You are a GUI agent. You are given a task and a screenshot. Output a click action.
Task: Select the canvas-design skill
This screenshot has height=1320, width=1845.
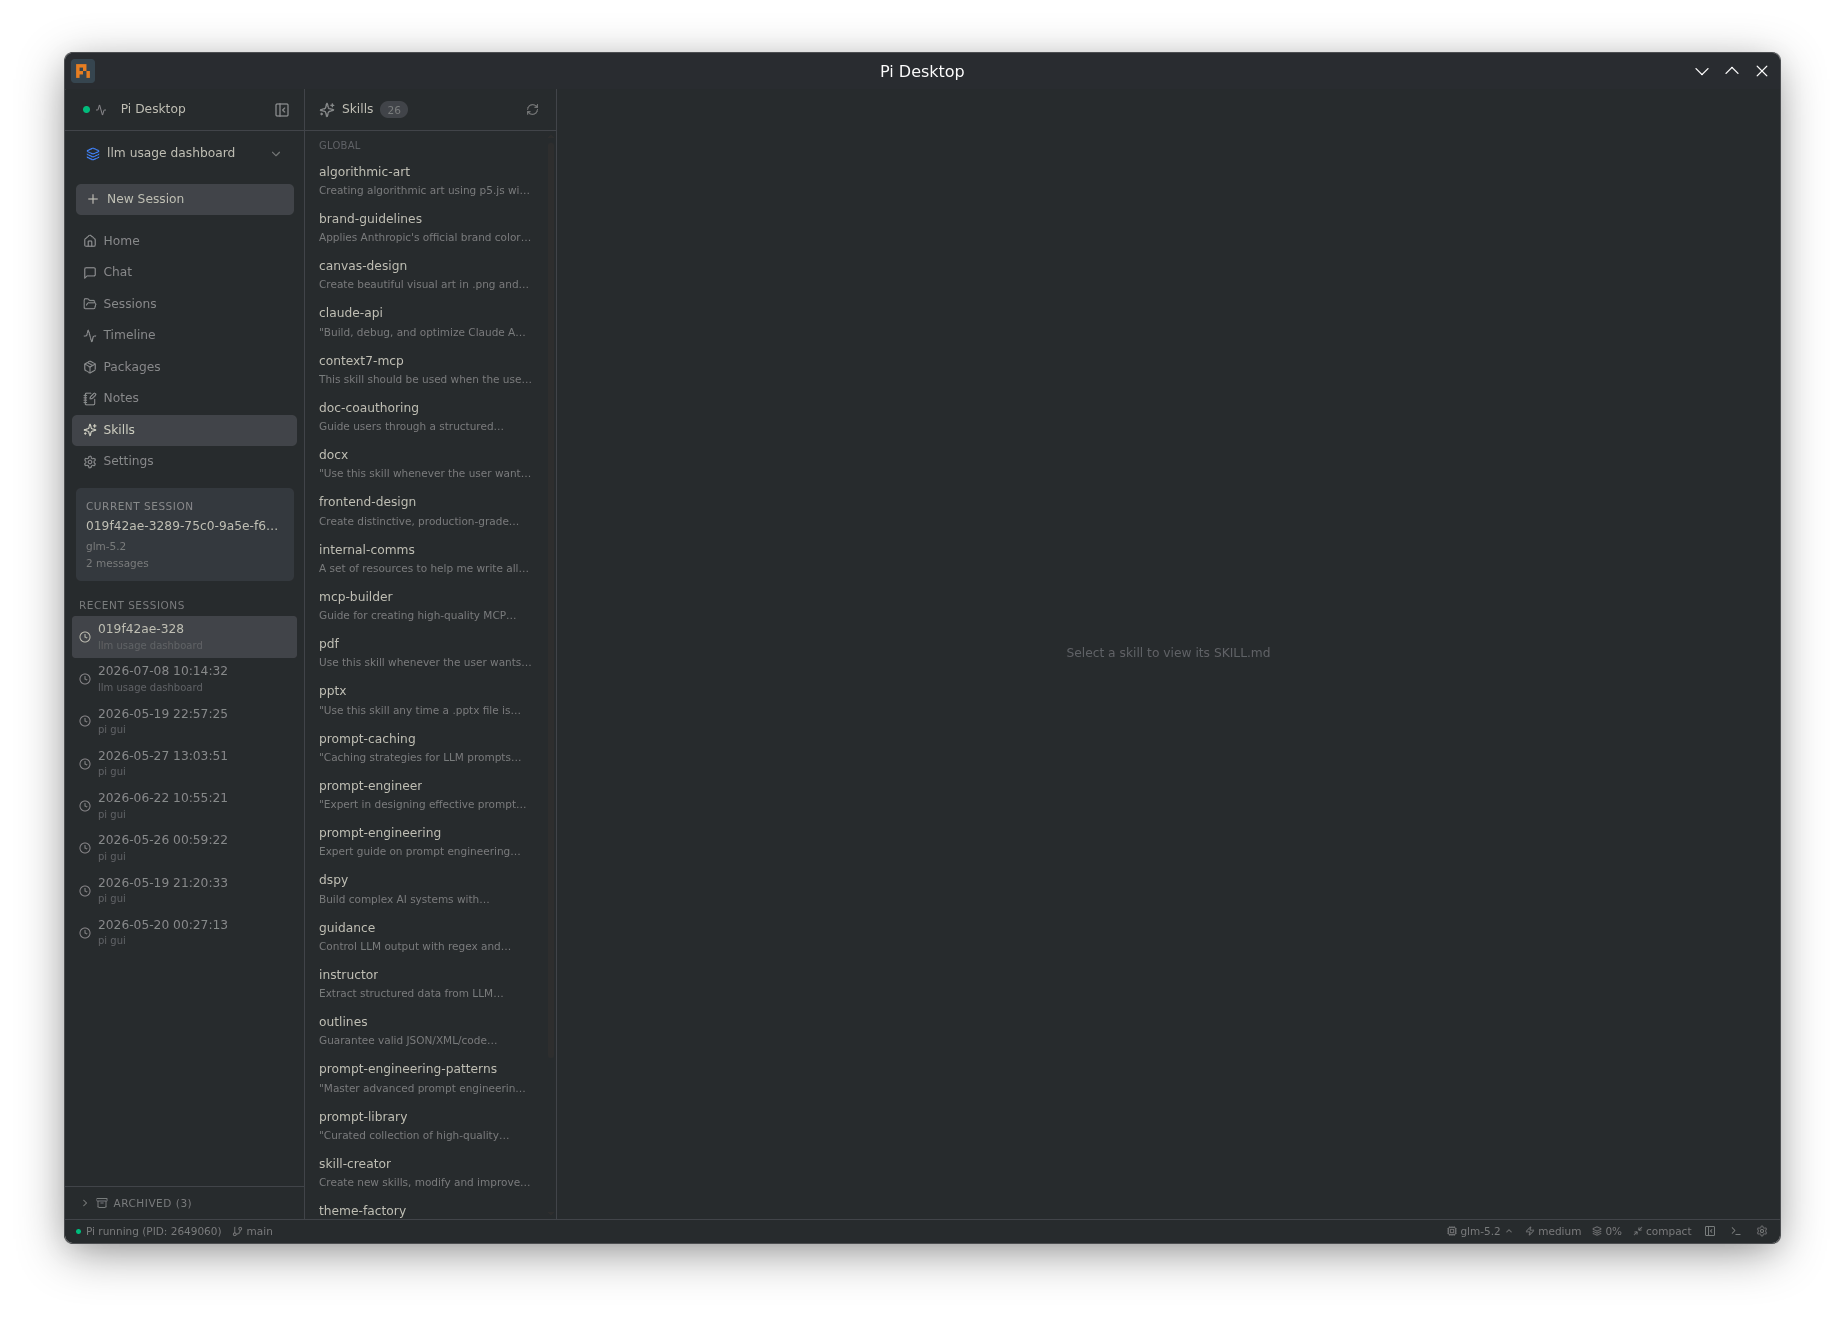[427, 275]
